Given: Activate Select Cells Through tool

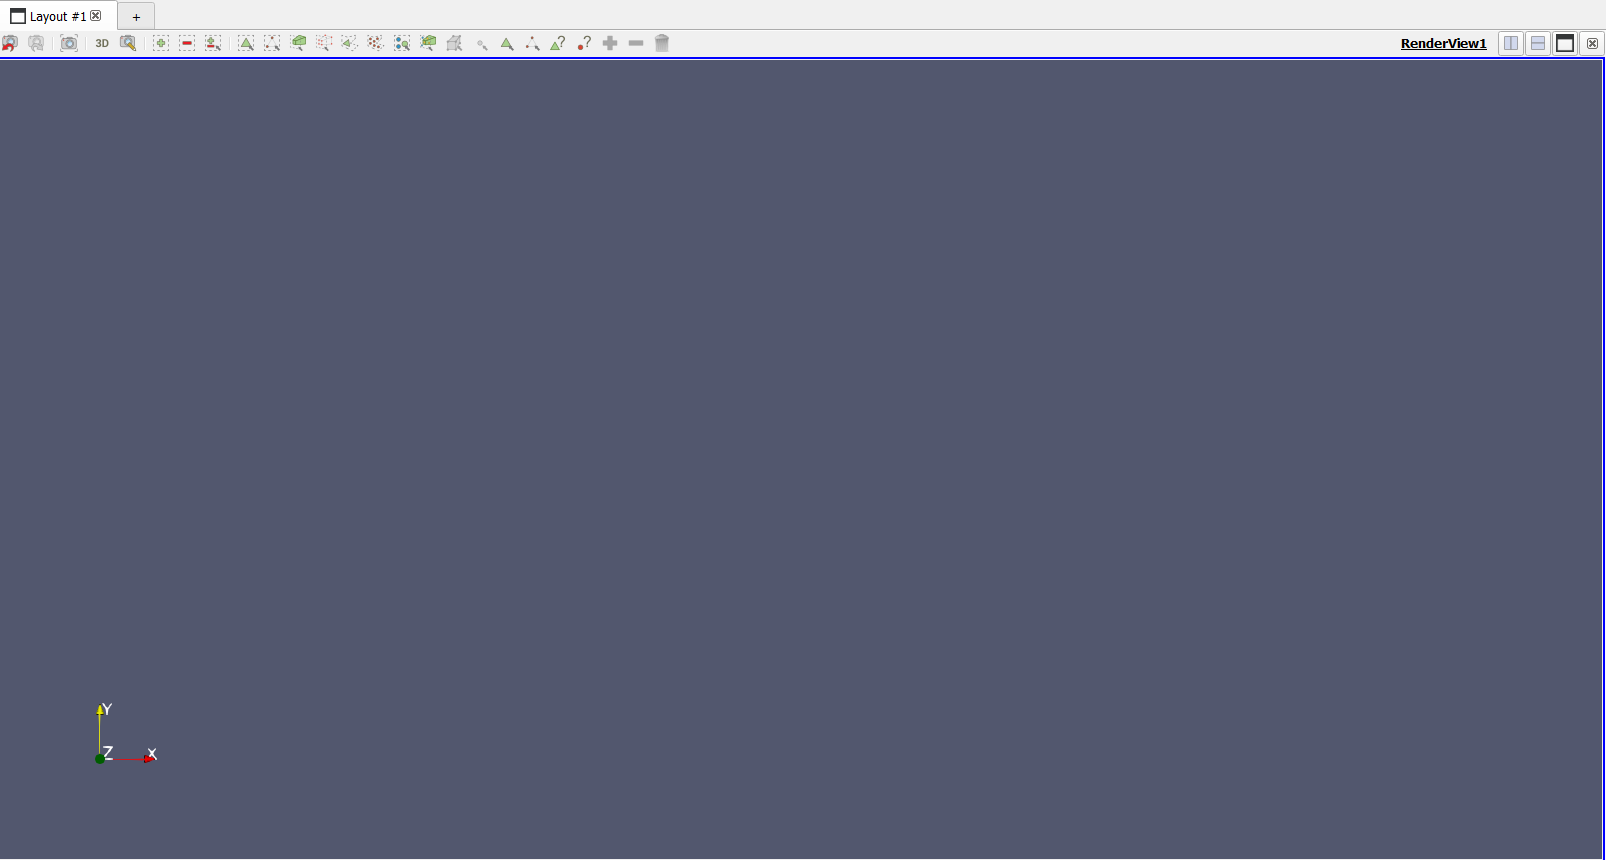Looking at the screenshot, I should [298, 43].
